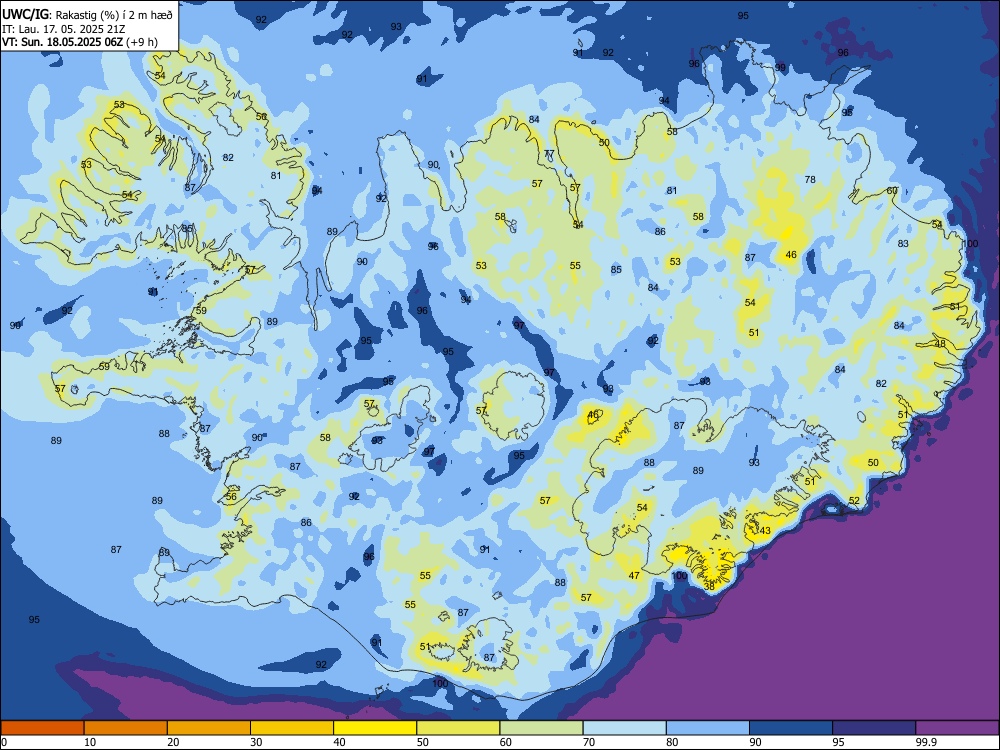The width and height of the screenshot is (1000, 750).
Task: Click the '77' humidity value on the map
Action: click(x=549, y=154)
